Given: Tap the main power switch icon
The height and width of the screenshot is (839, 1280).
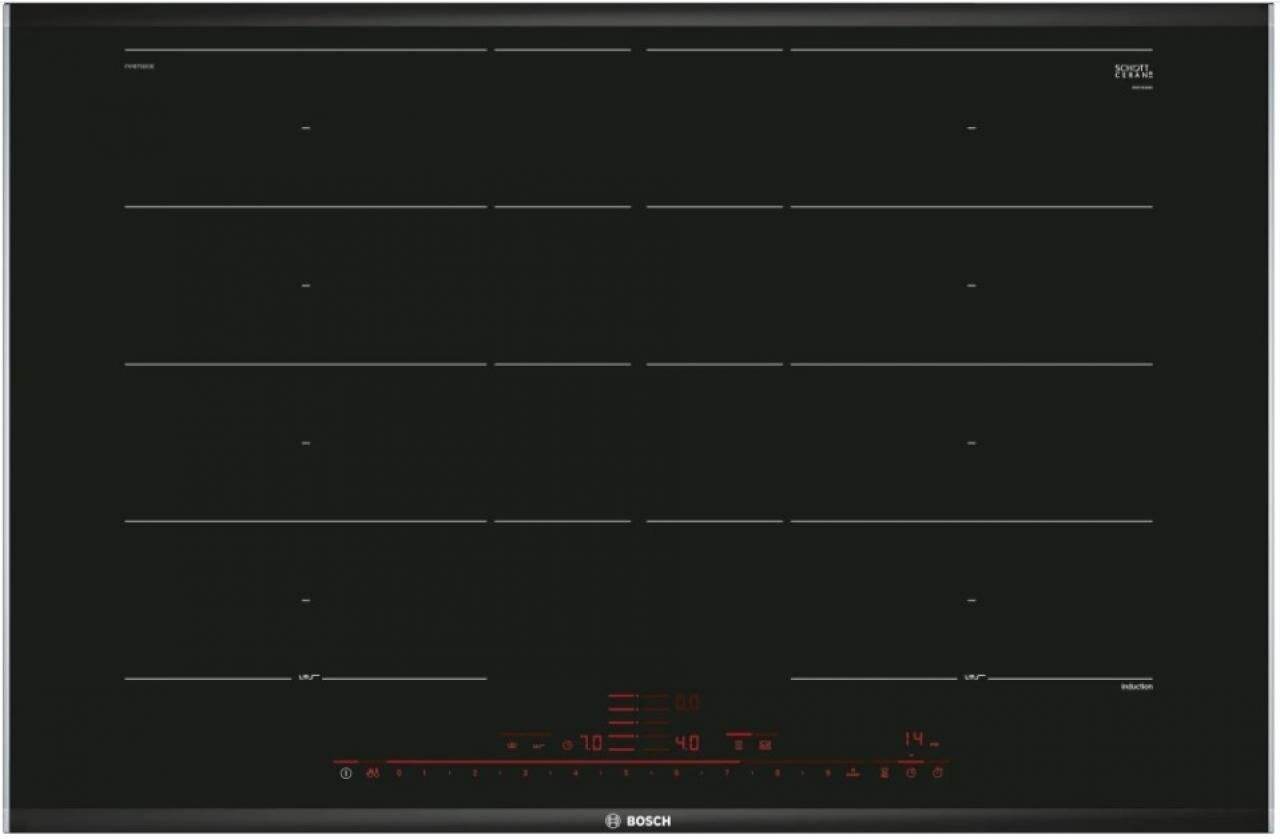Looking at the screenshot, I should 346,773.
